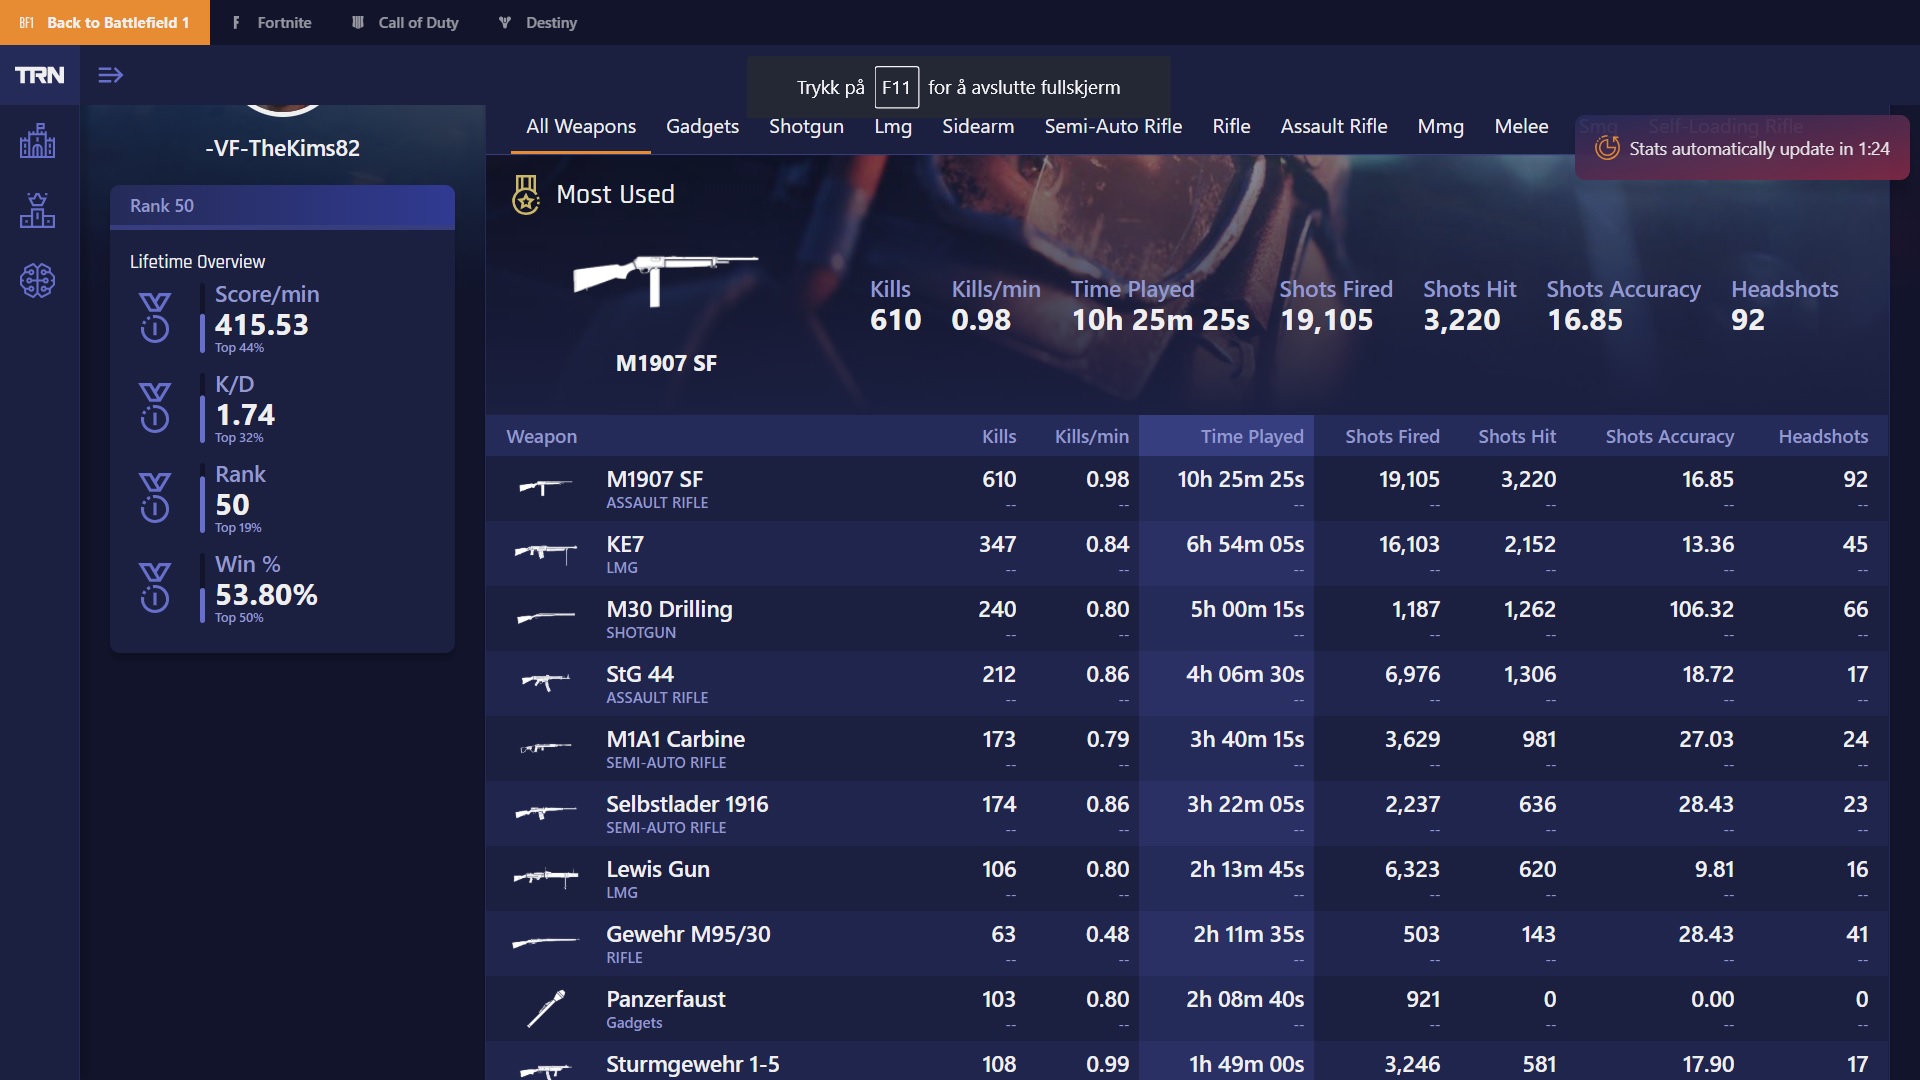The height and width of the screenshot is (1080, 1920).
Task: Click the Lewis Gun row weapon icon
Action: coord(545,877)
